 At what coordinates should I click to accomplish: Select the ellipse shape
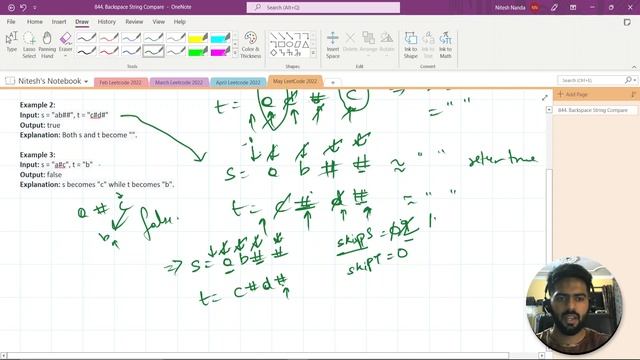(x=289, y=44)
